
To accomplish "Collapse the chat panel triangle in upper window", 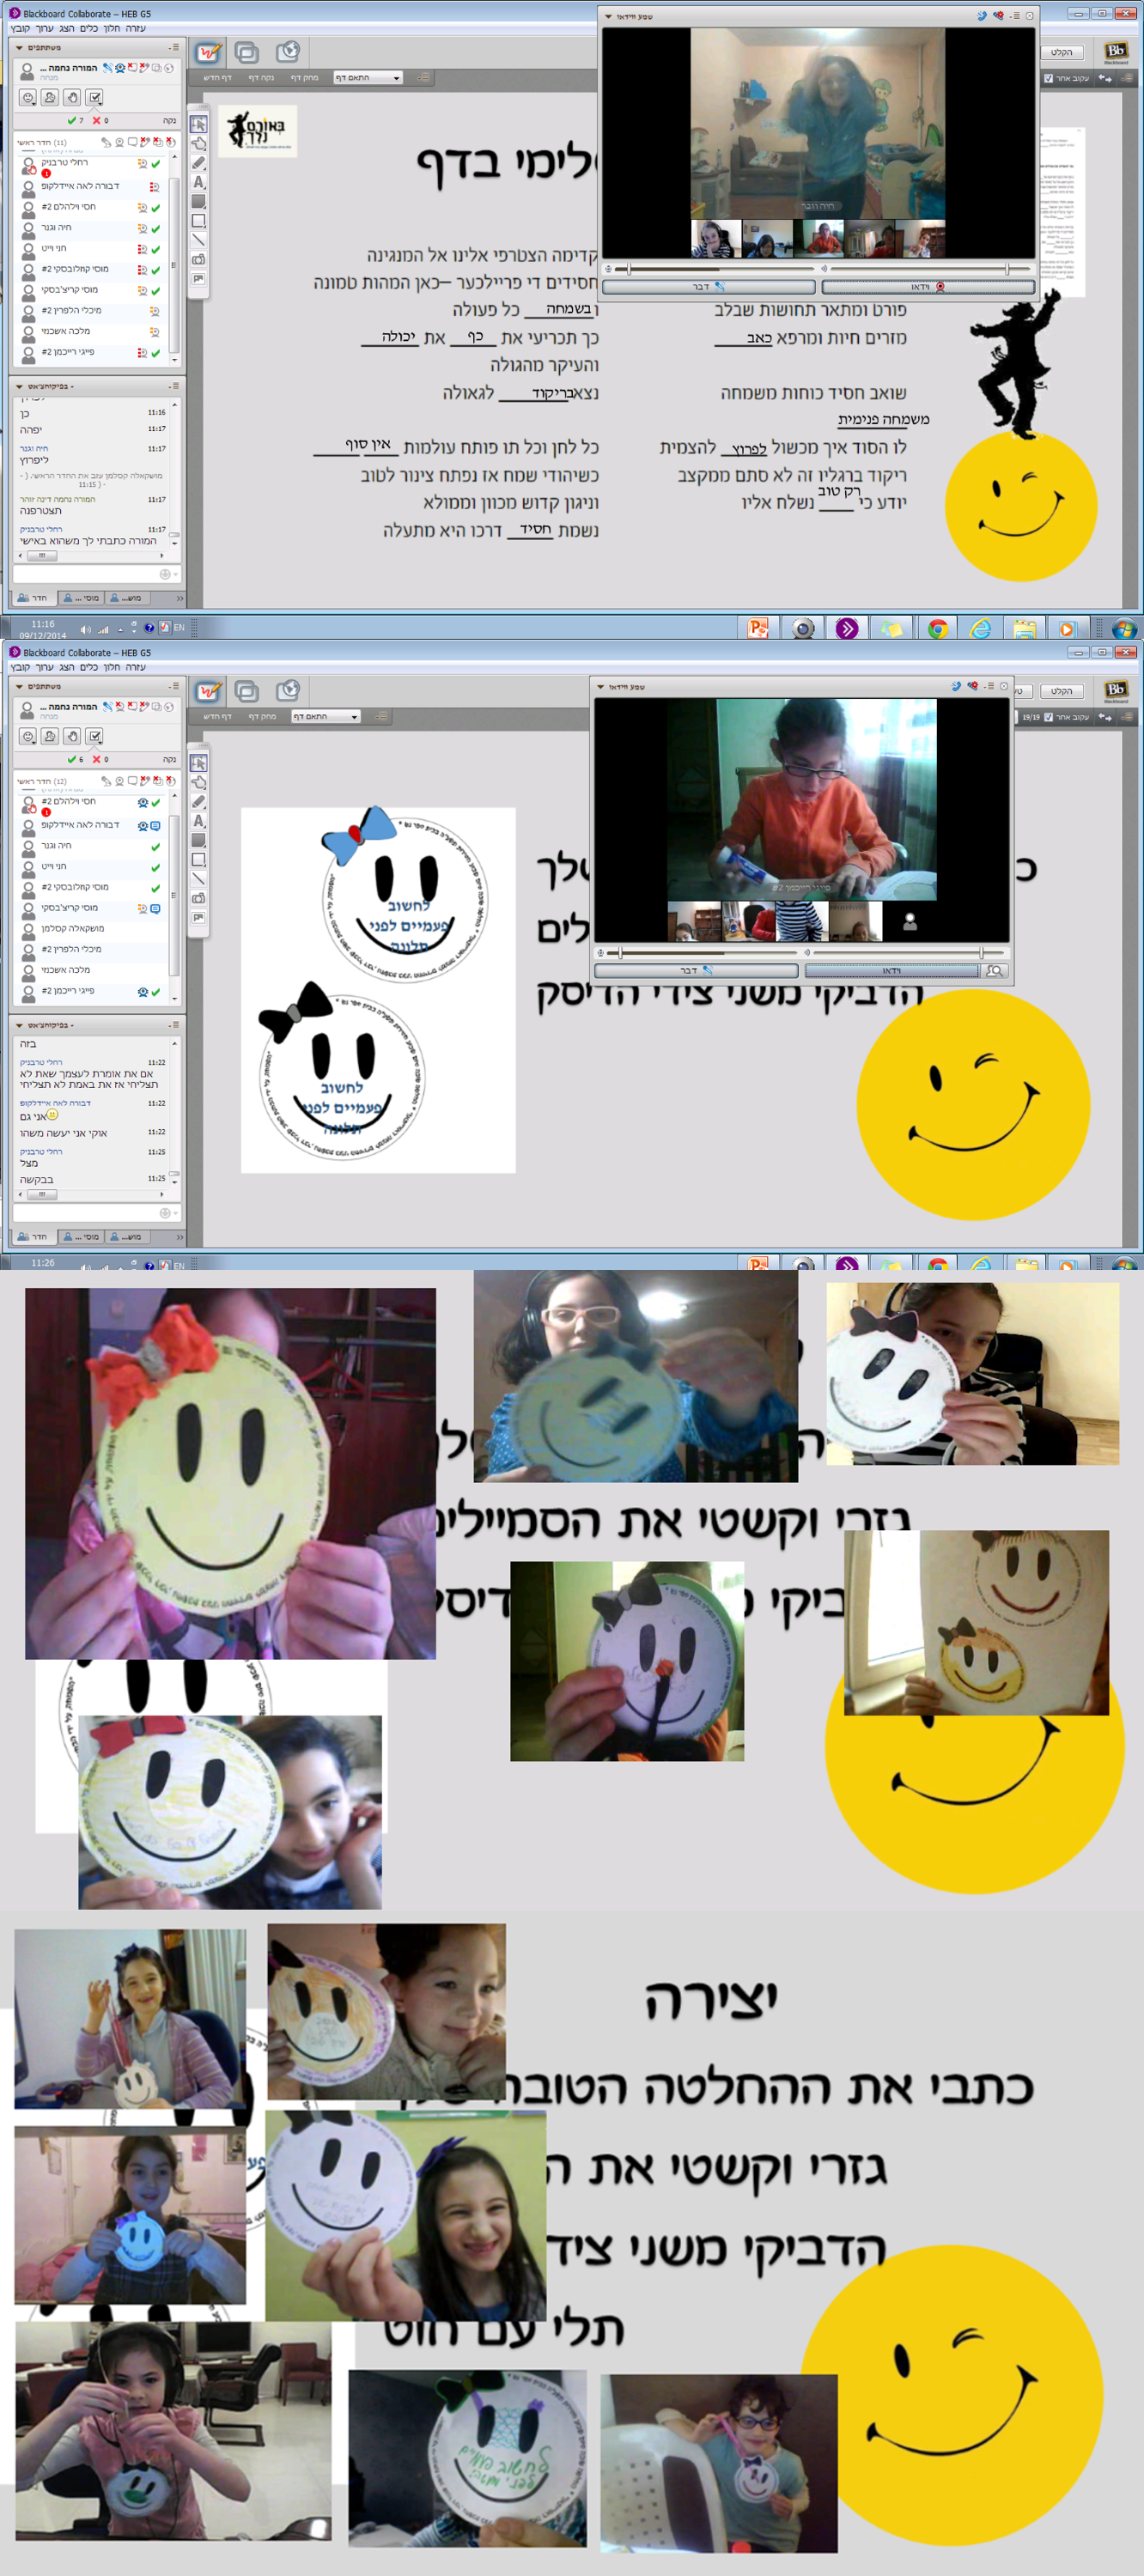I will click(x=19, y=386).
